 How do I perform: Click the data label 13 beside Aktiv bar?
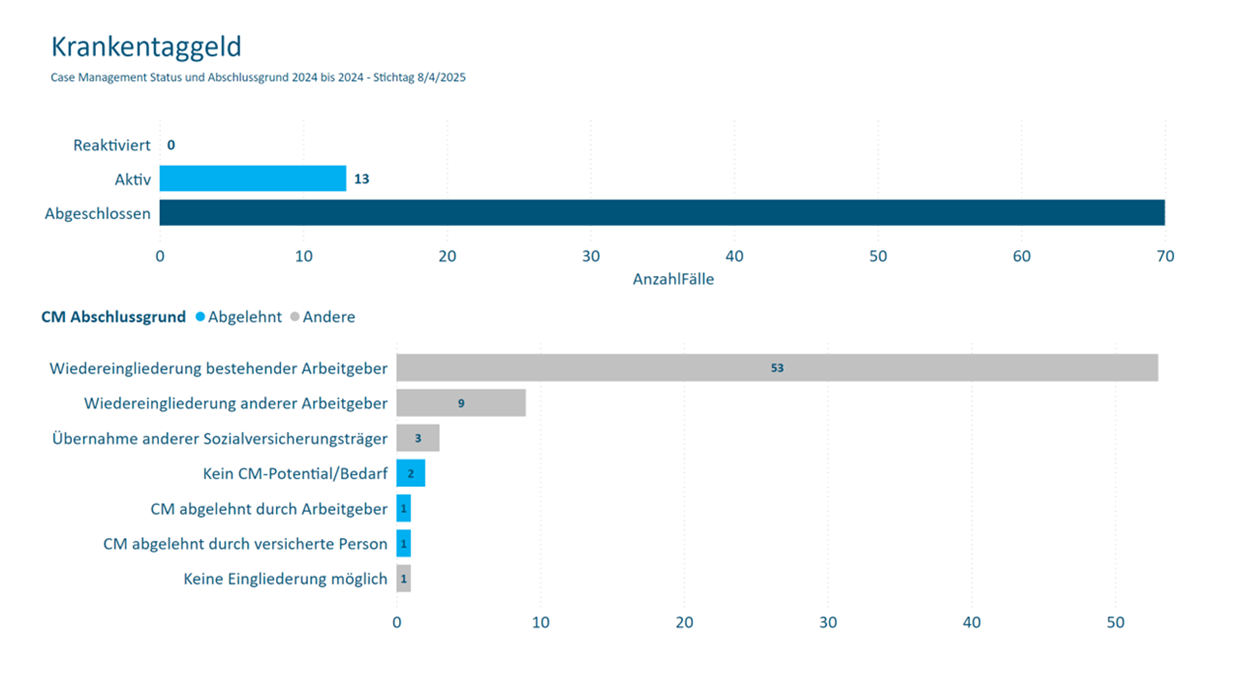click(362, 179)
